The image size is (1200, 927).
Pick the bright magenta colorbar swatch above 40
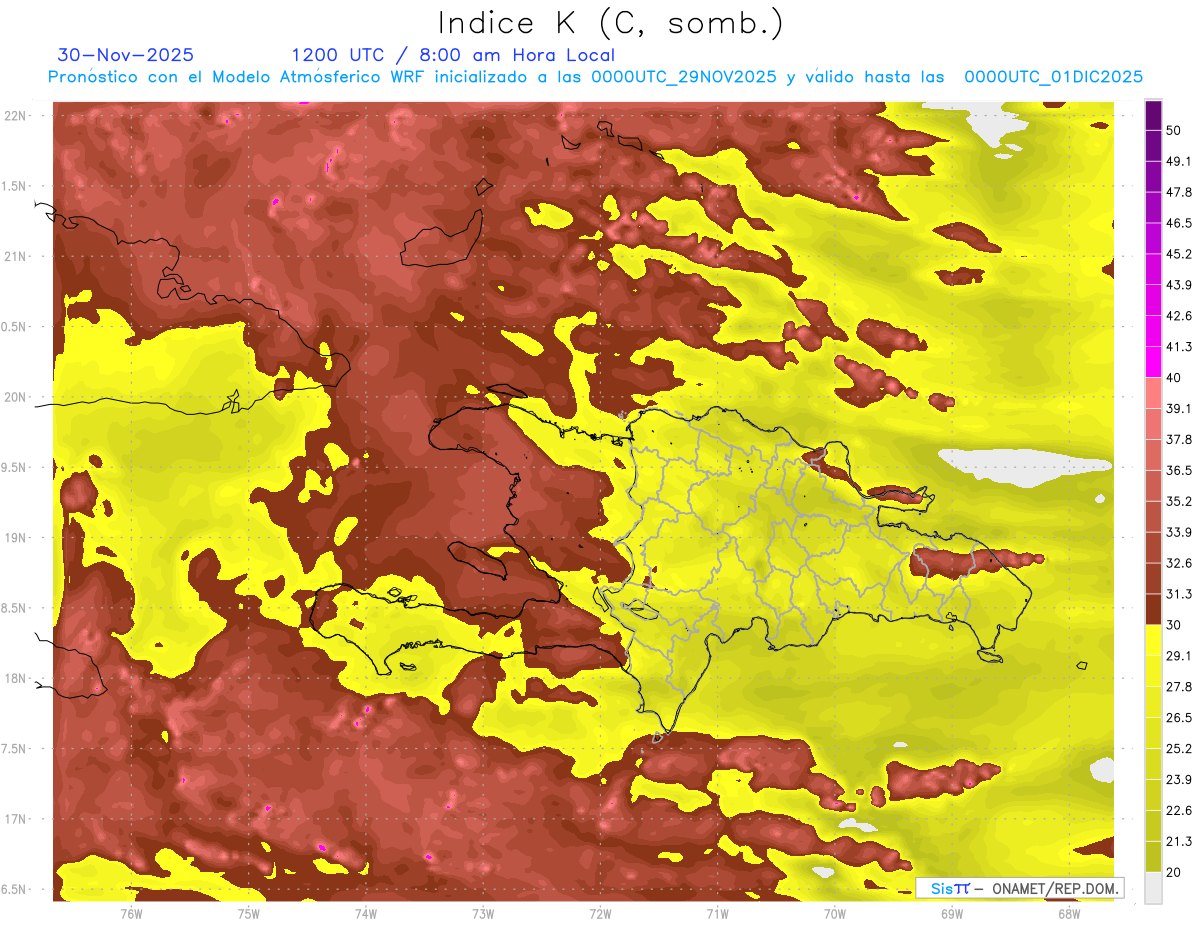click(x=1153, y=361)
